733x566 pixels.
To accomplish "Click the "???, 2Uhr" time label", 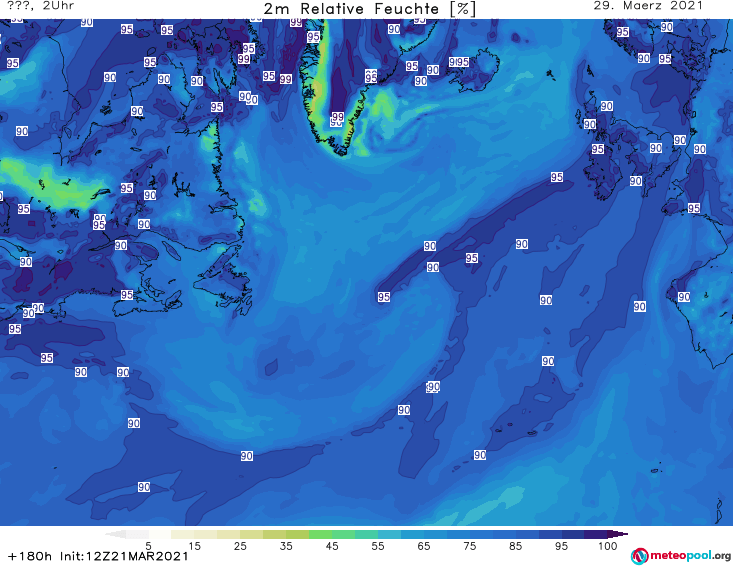I will pos(41,6).
